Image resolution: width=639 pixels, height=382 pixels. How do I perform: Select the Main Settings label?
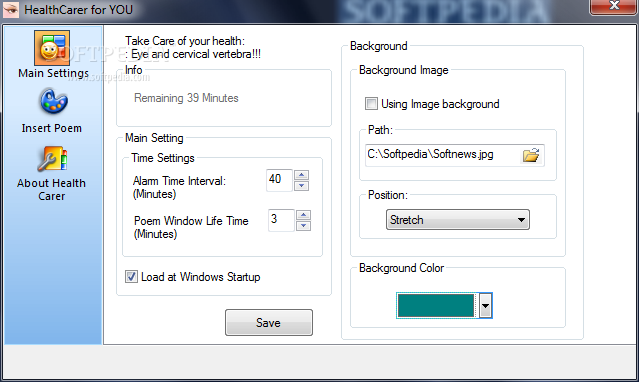point(53,73)
